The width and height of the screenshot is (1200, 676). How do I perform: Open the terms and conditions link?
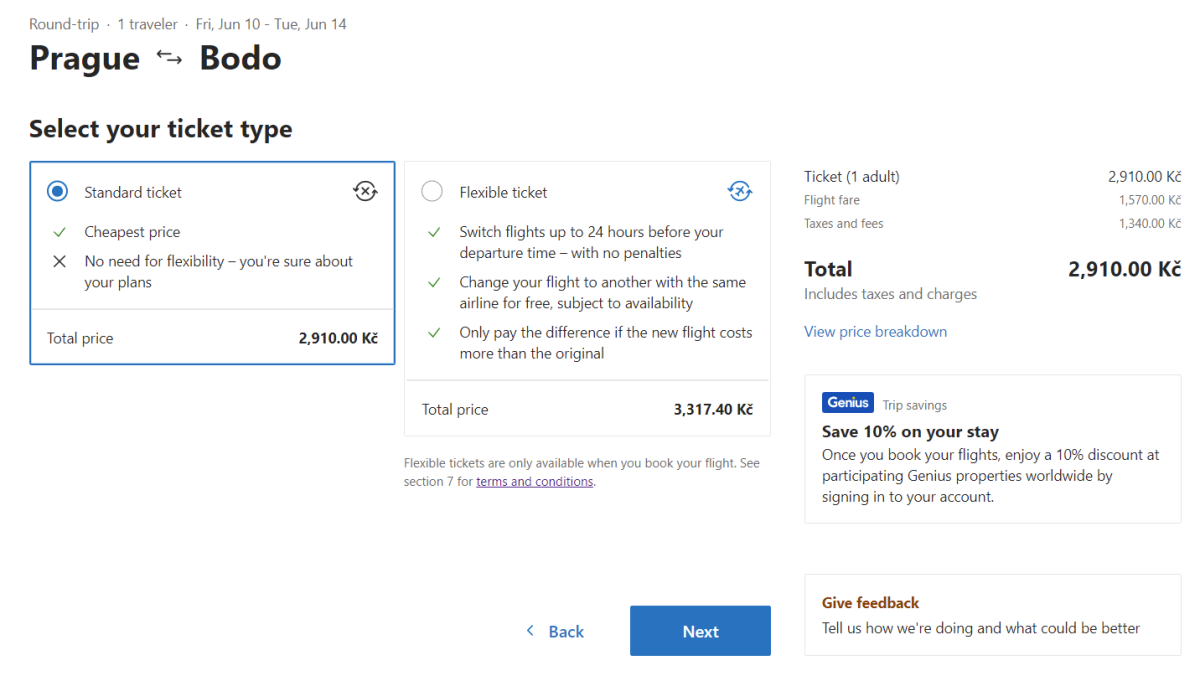[x=535, y=482]
